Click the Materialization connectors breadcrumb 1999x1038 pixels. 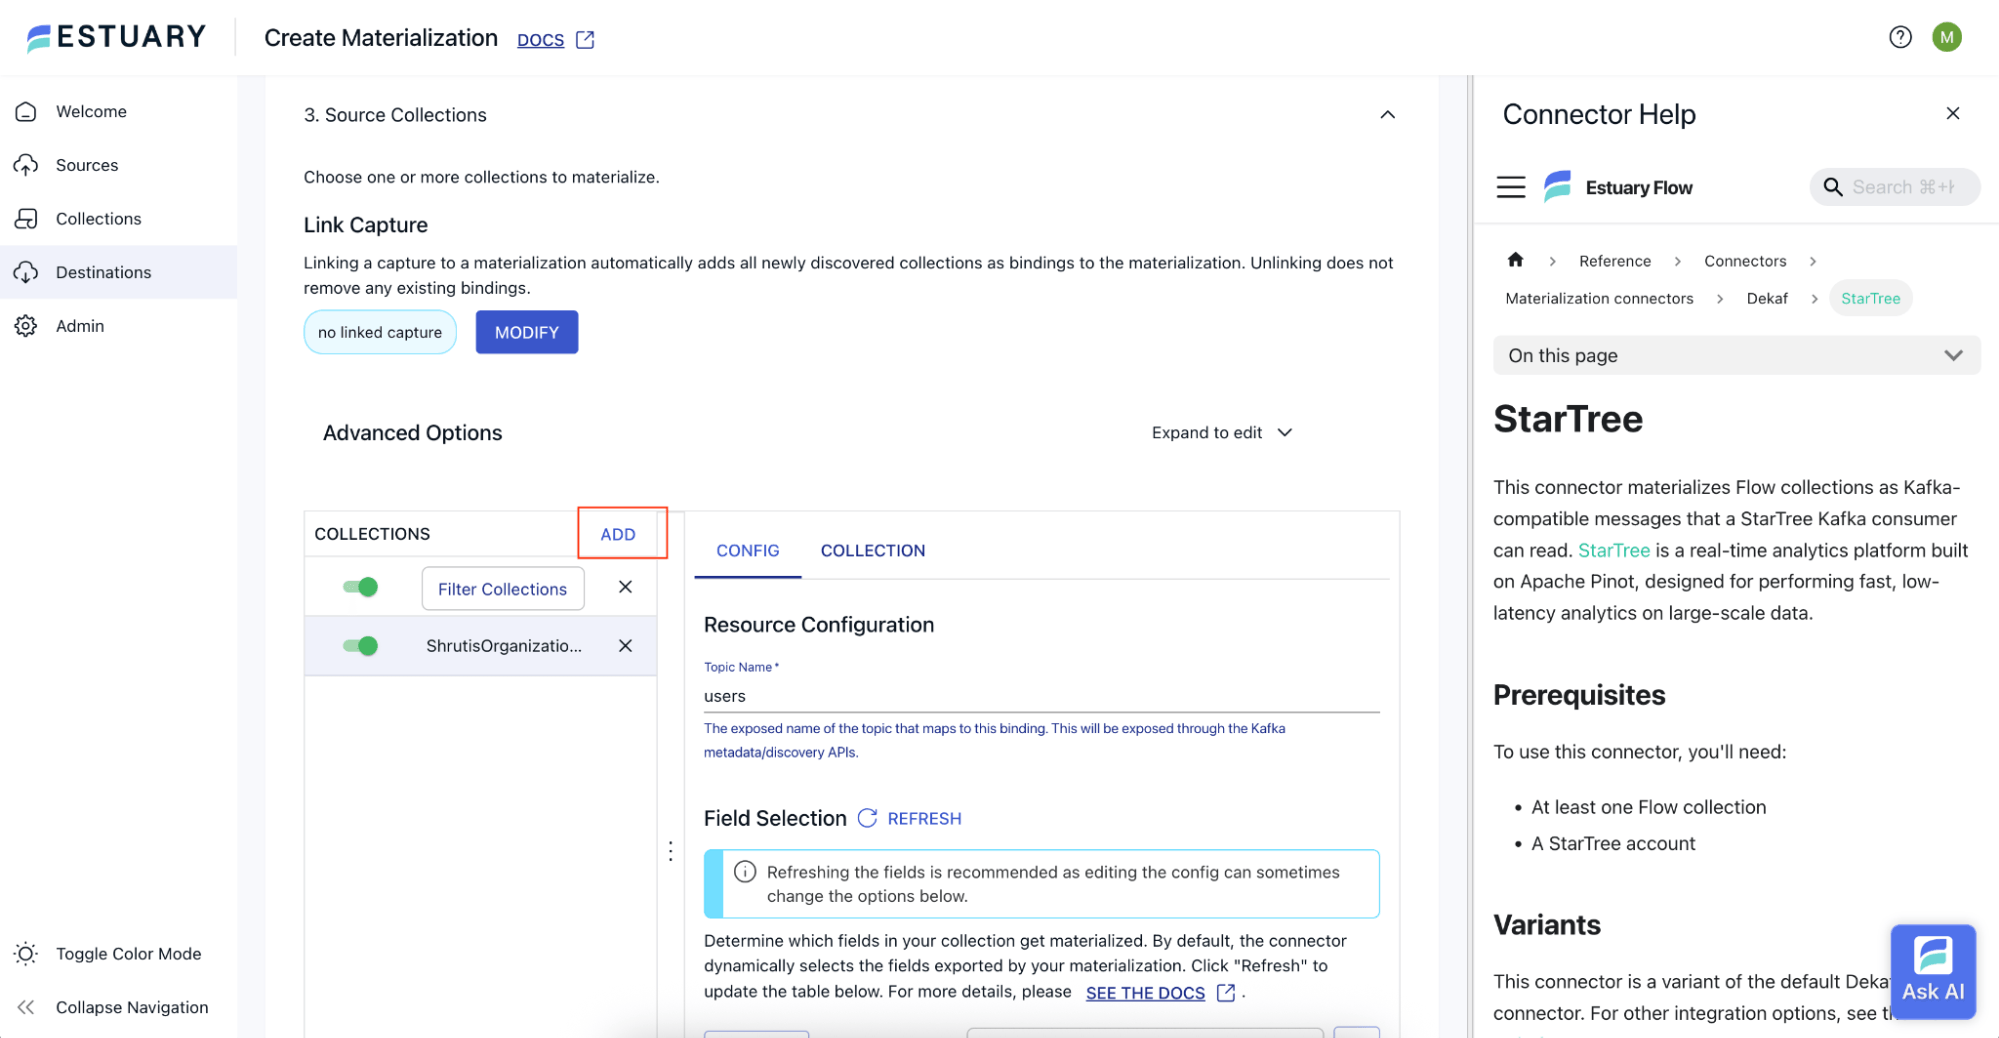[1599, 298]
